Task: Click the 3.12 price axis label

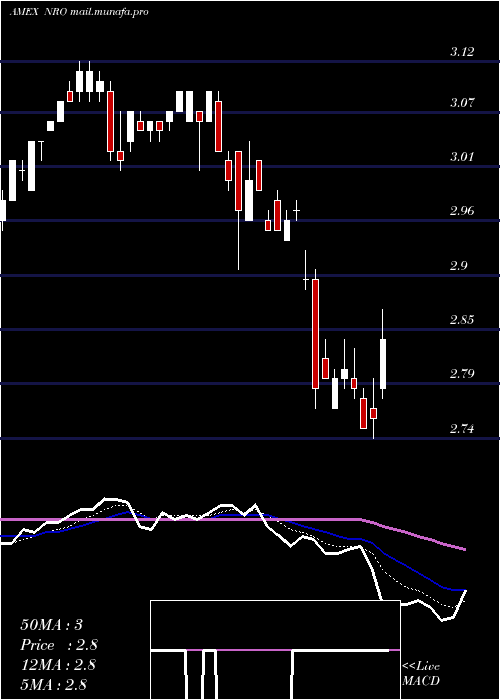Action: pos(461,52)
